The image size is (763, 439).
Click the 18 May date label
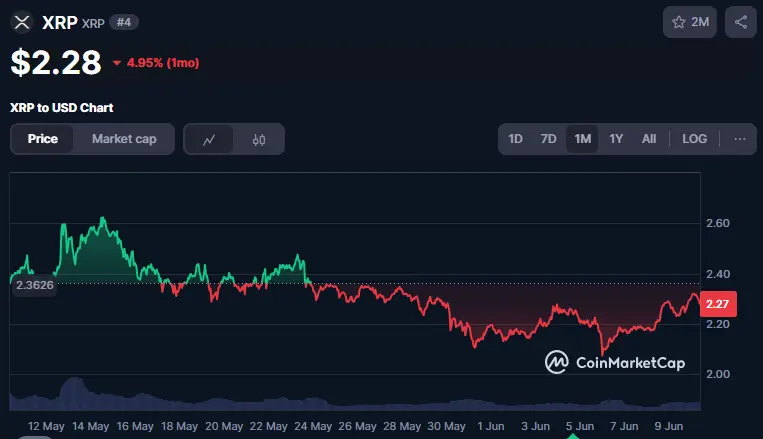(x=180, y=426)
